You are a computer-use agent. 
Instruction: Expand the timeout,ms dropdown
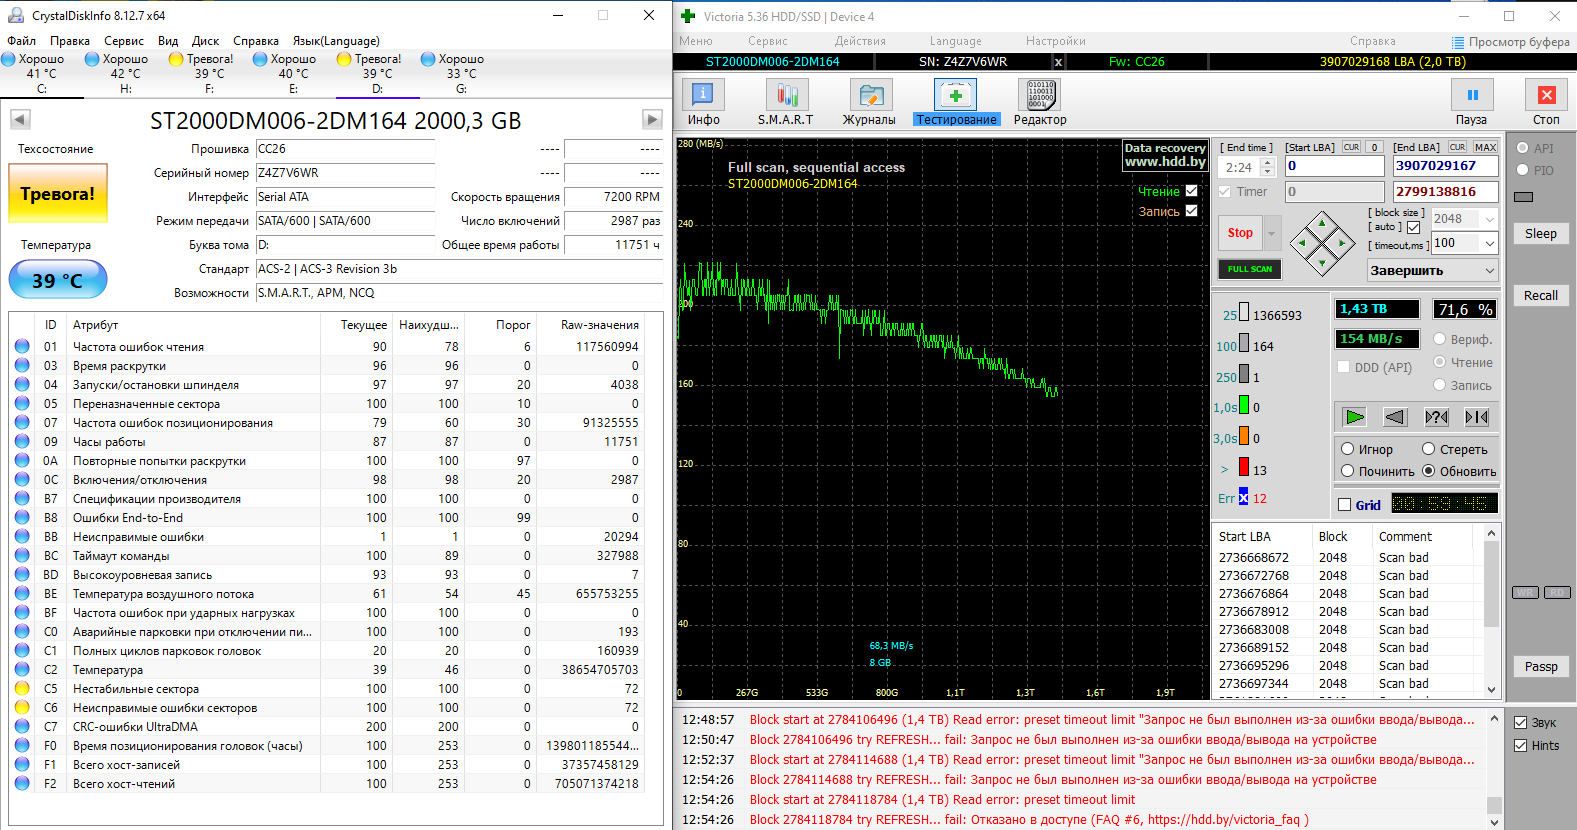point(1489,243)
